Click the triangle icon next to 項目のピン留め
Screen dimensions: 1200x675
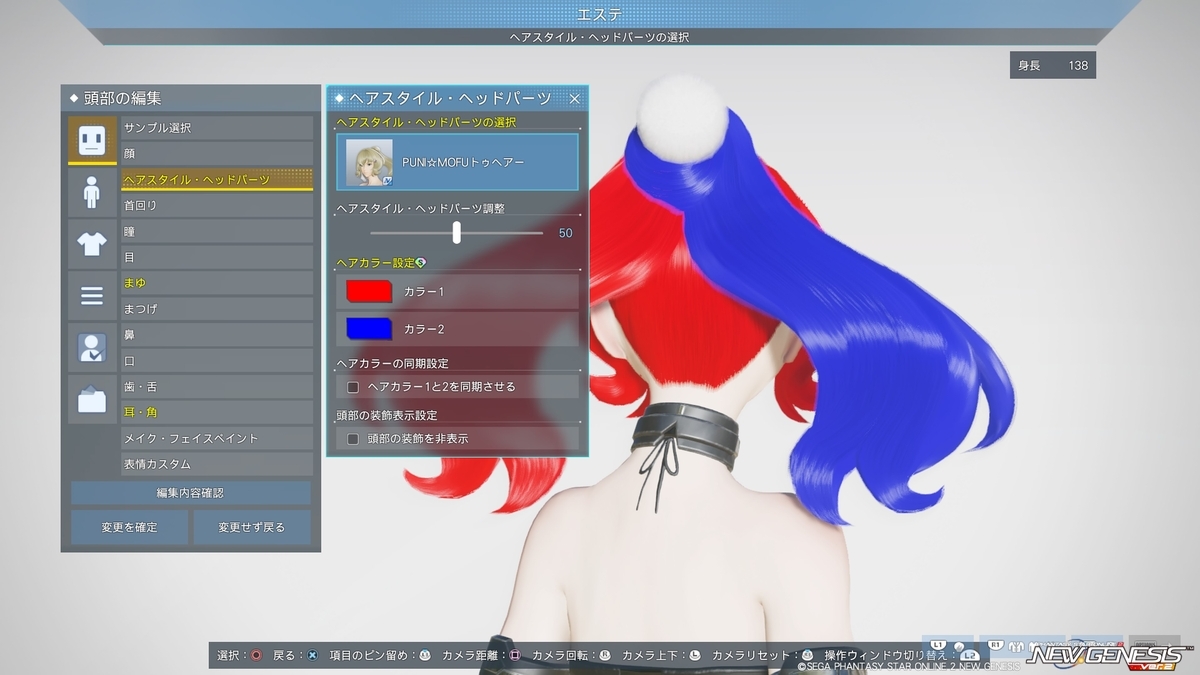pyautogui.click(x=425, y=655)
